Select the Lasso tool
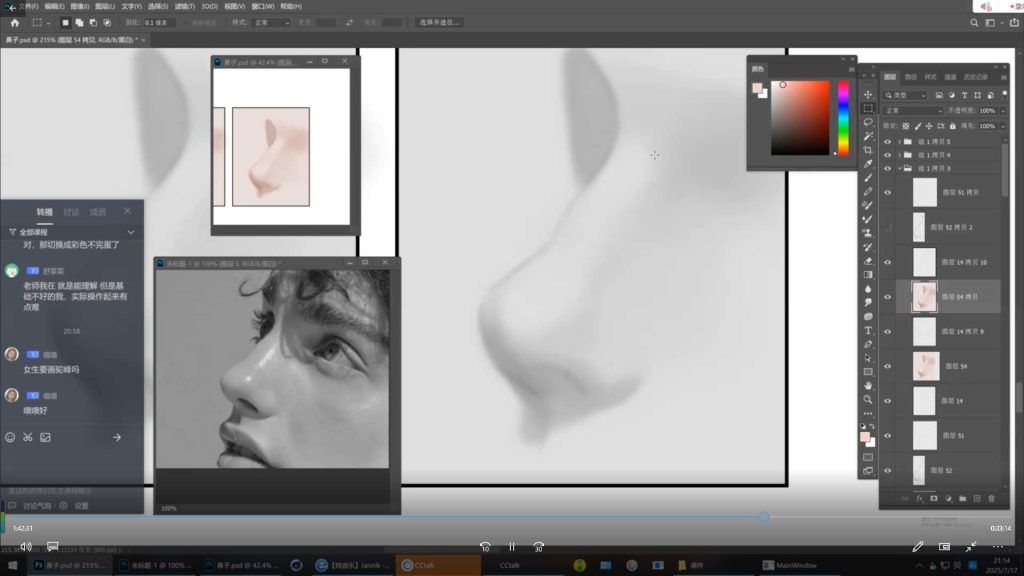The image size is (1024, 576). click(868, 122)
